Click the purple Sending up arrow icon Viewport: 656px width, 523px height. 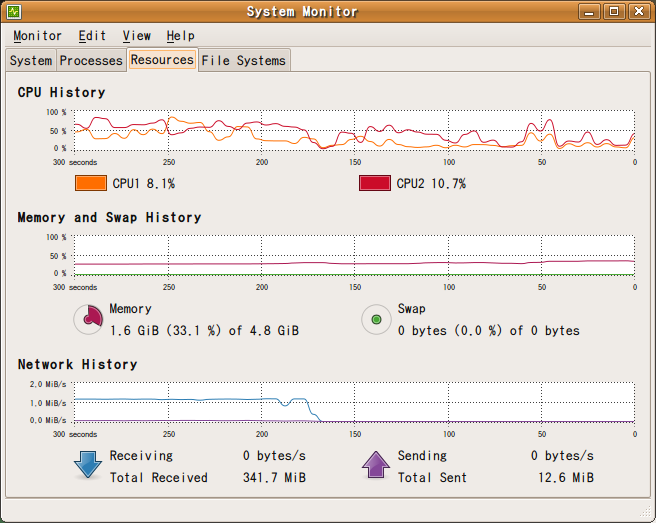(376, 466)
